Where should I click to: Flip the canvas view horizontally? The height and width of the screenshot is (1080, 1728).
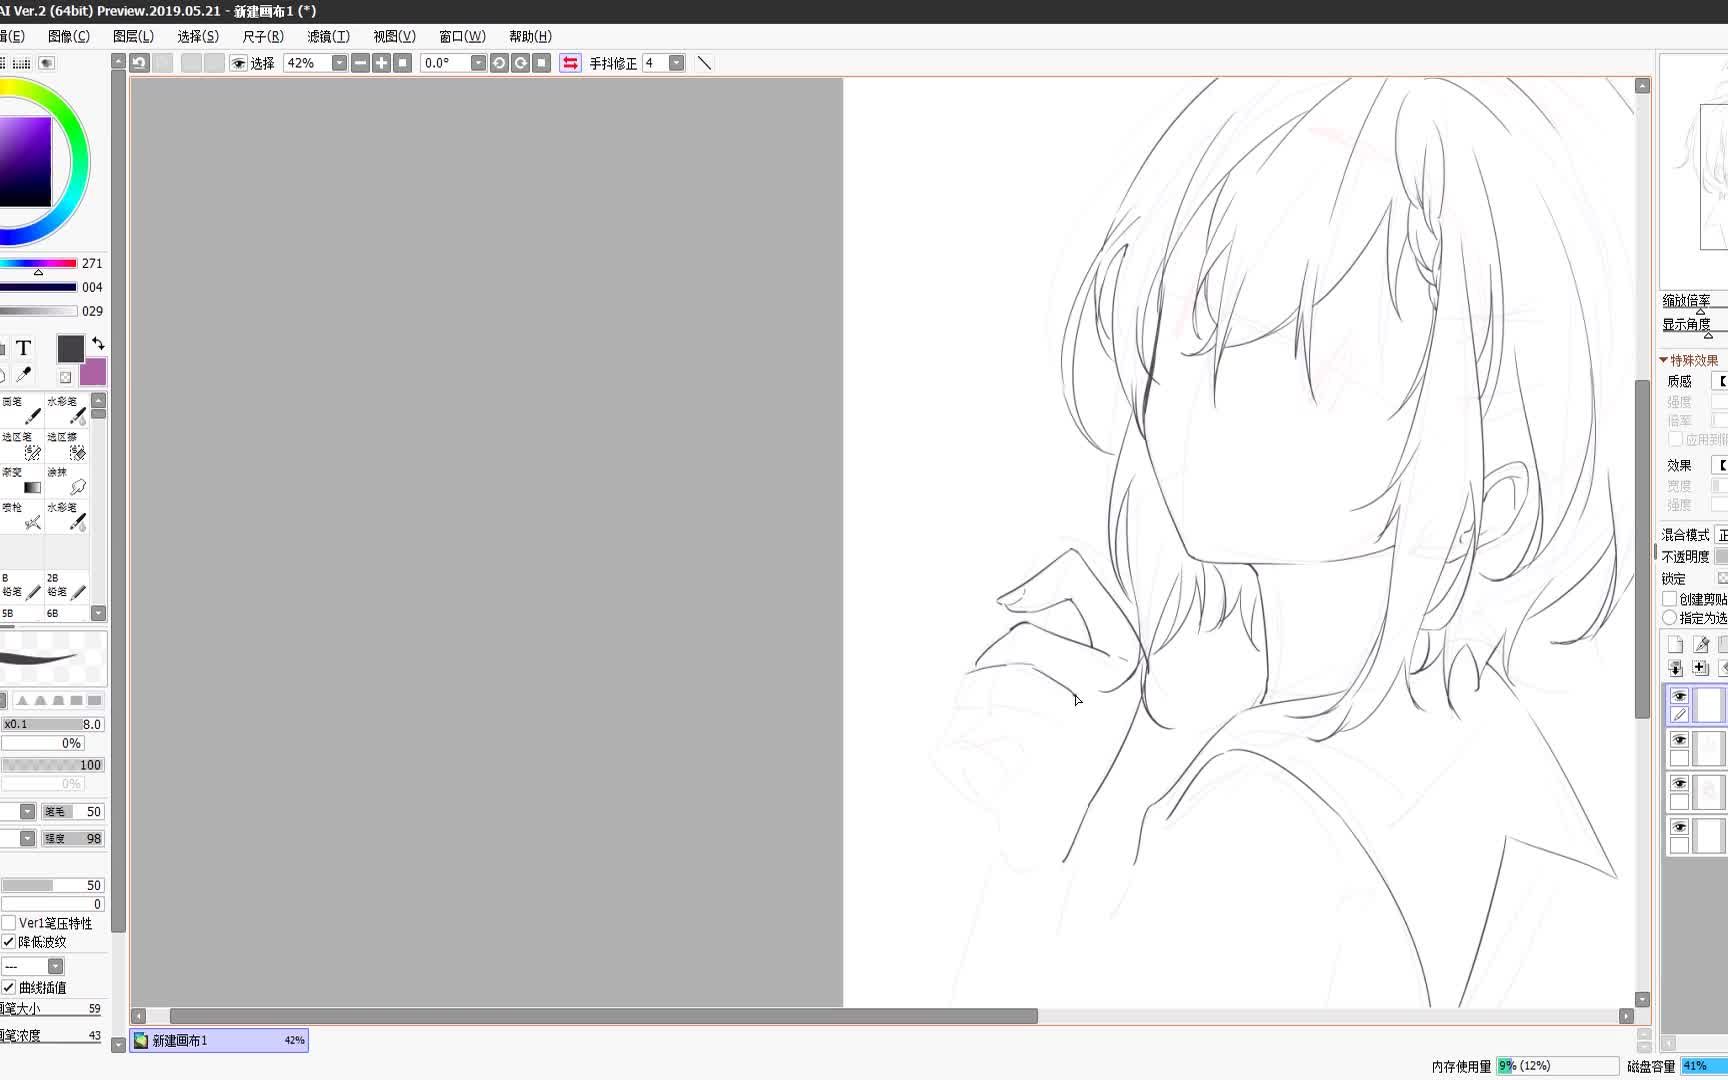570,63
